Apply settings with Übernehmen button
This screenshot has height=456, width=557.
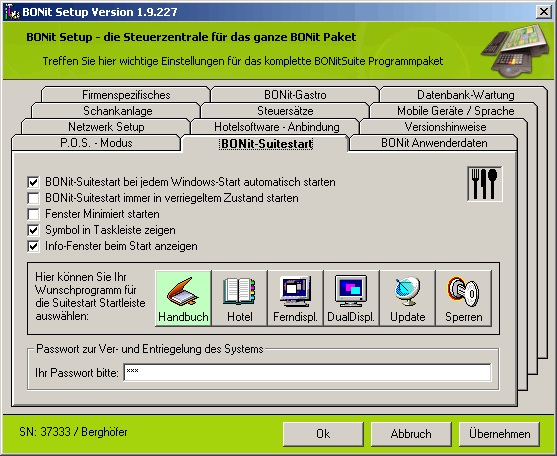[x=499, y=434]
